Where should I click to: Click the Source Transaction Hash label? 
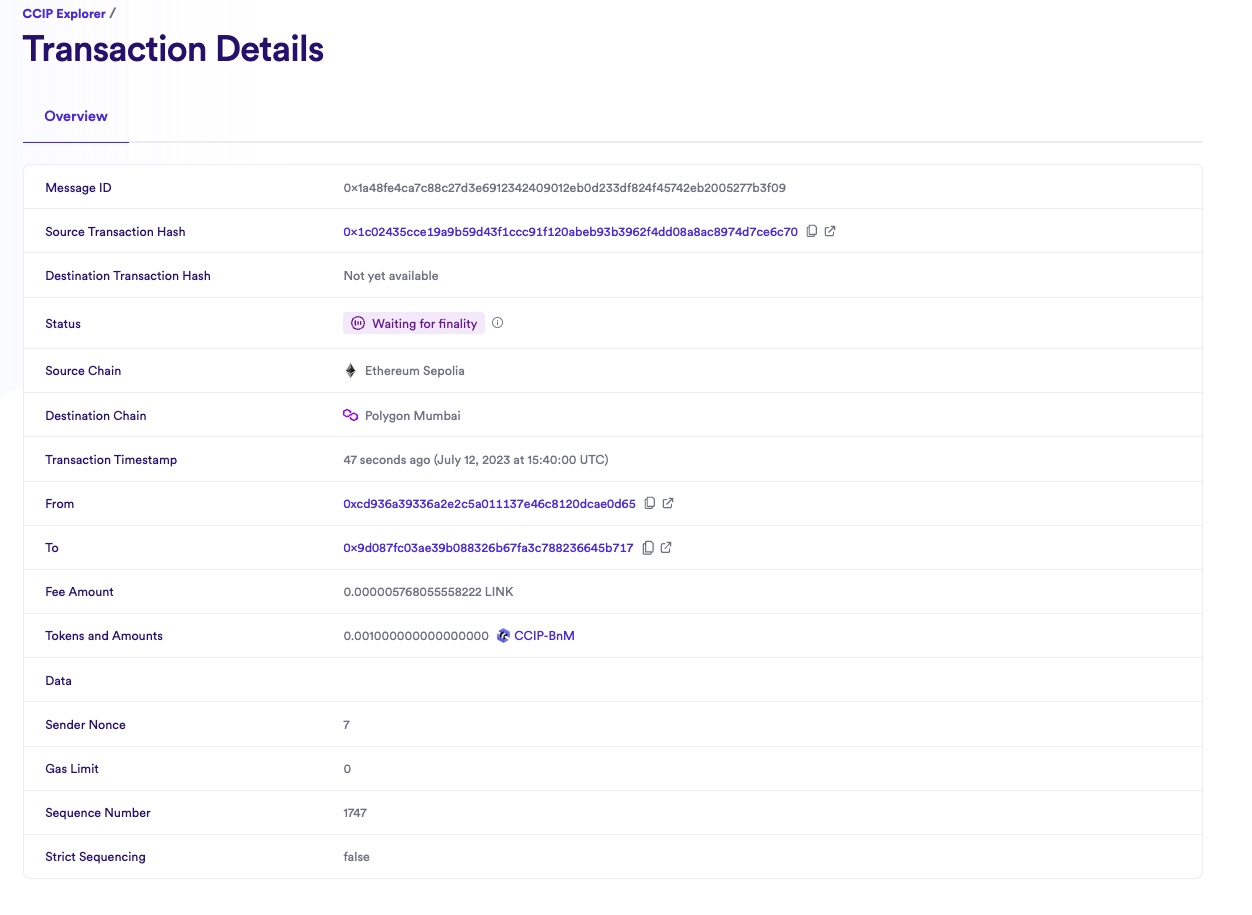tap(115, 232)
